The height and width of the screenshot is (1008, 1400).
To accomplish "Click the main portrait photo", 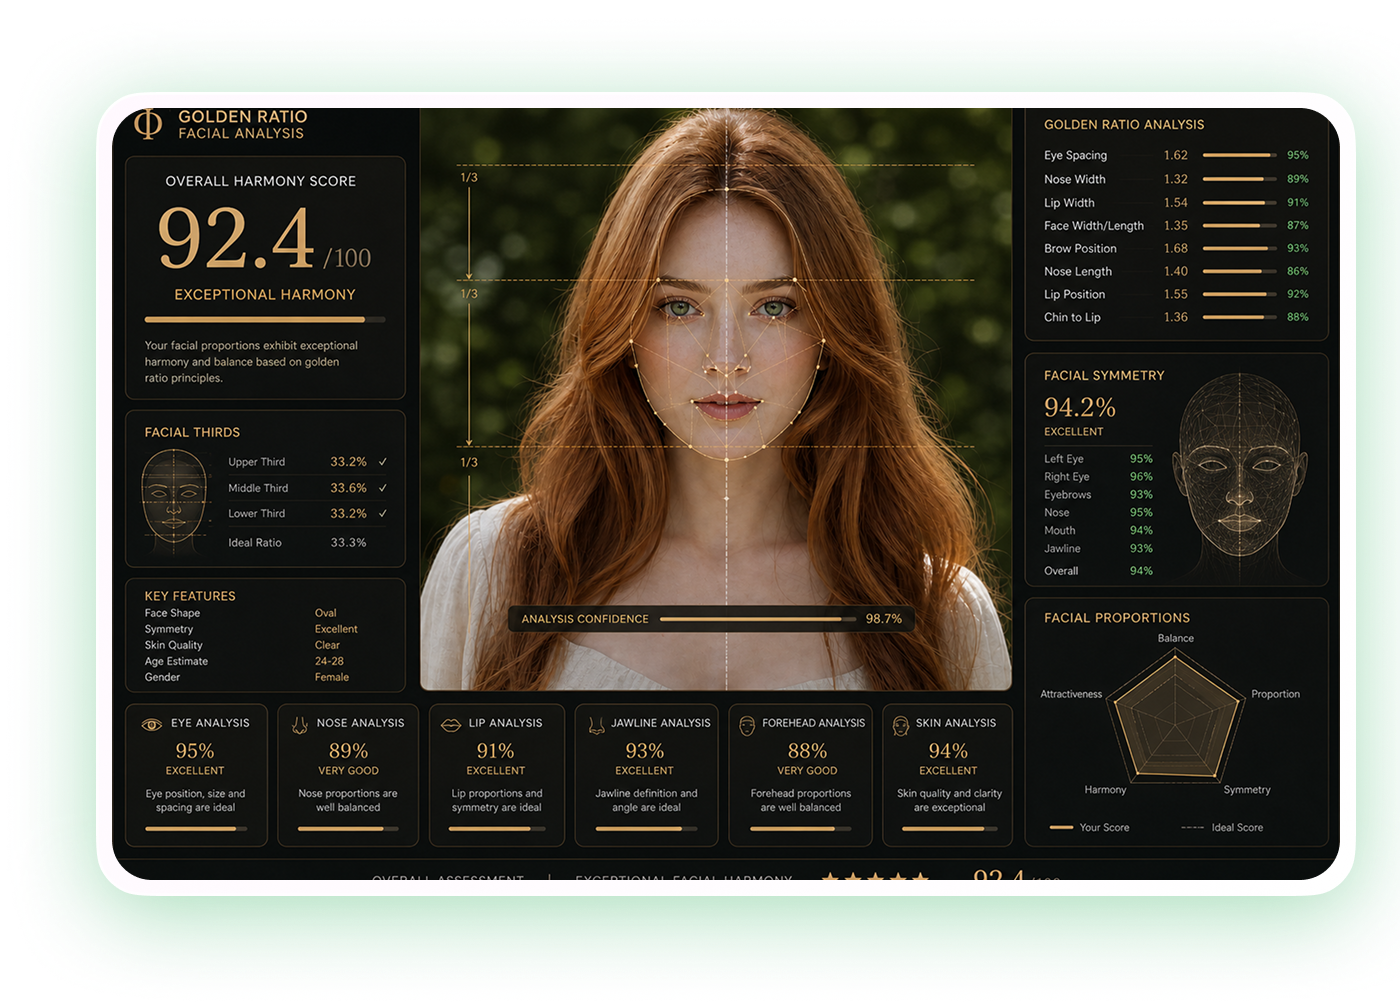I will coord(716,399).
